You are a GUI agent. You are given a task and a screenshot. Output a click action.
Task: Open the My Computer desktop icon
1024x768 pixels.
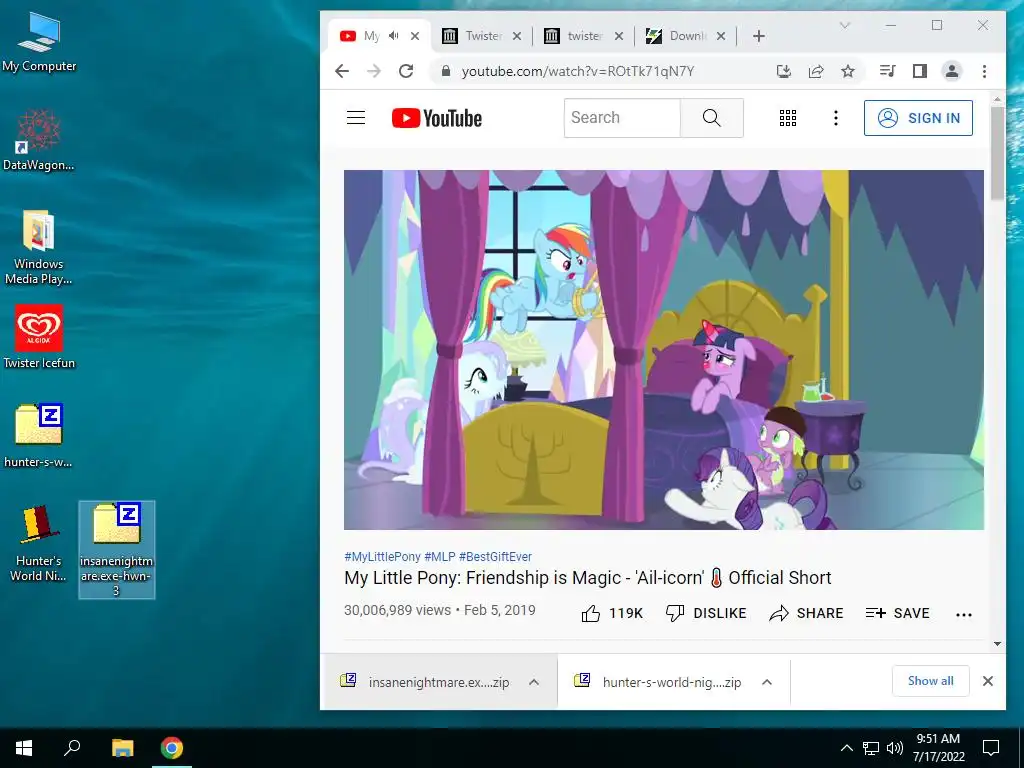(39, 43)
